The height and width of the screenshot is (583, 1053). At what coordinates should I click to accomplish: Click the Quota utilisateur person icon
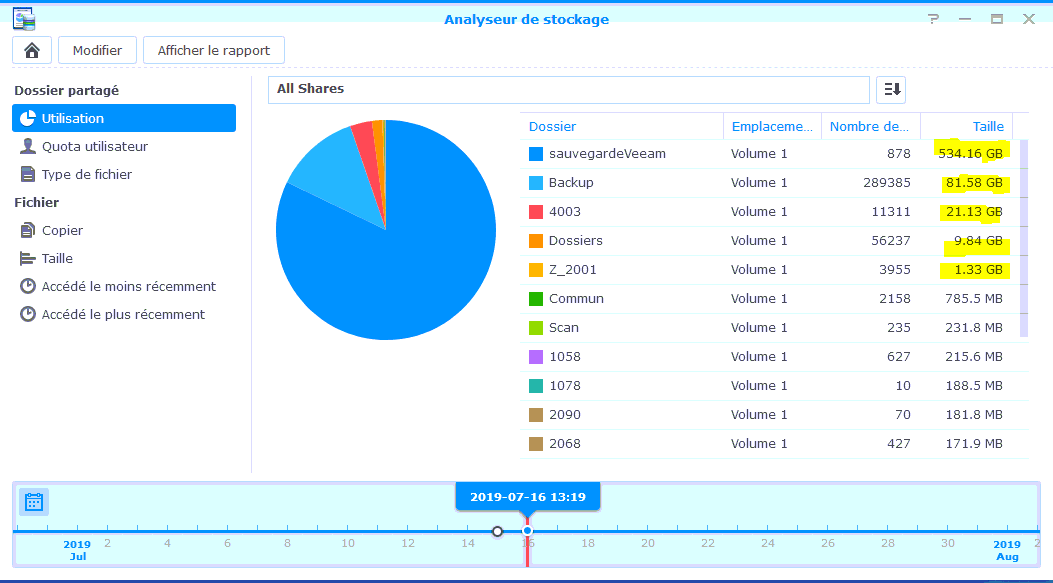tap(28, 146)
